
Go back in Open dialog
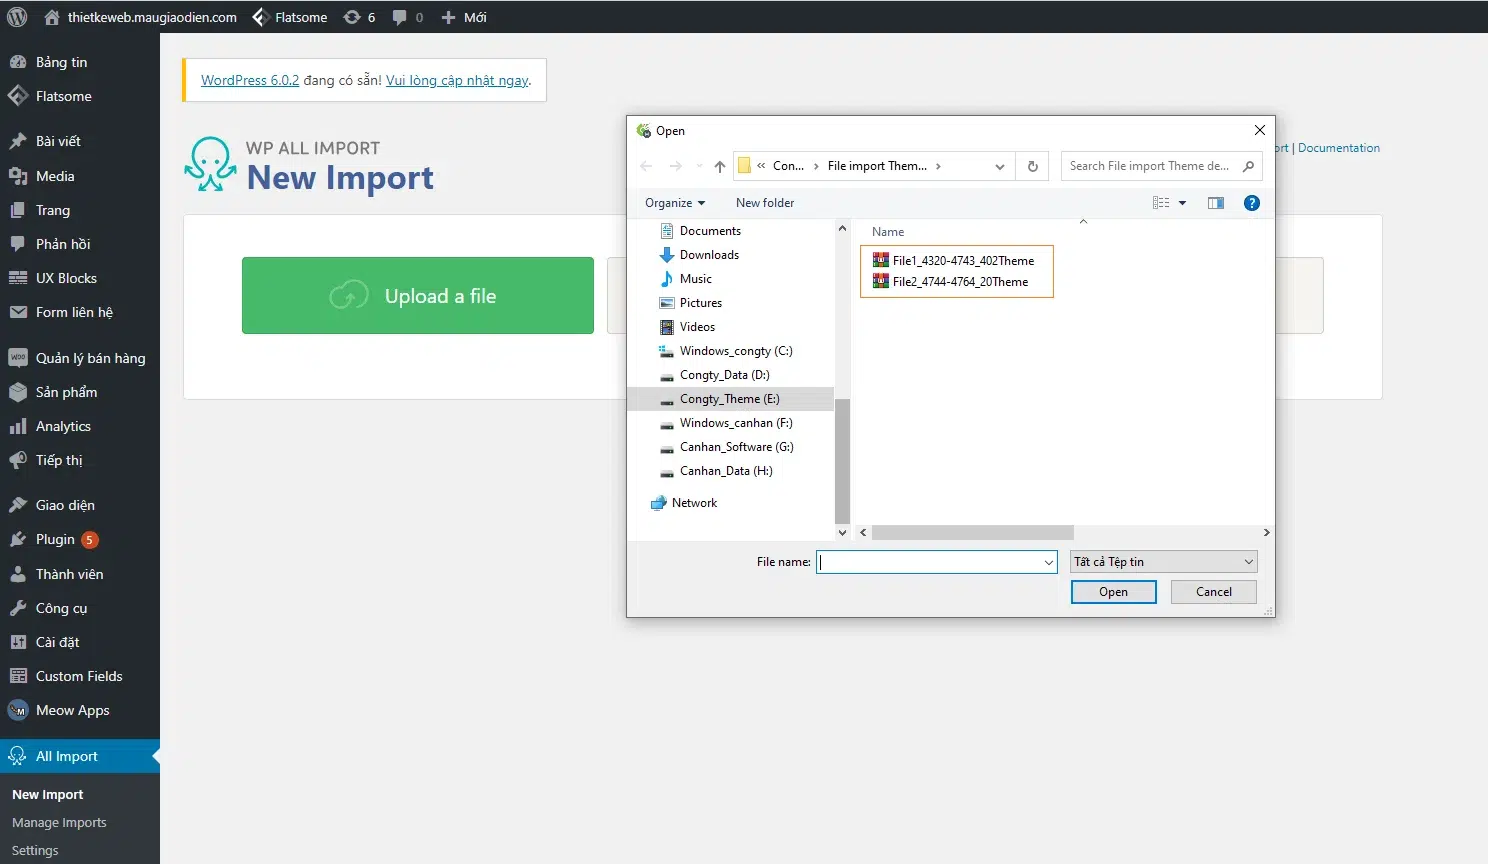coord(646,166)
